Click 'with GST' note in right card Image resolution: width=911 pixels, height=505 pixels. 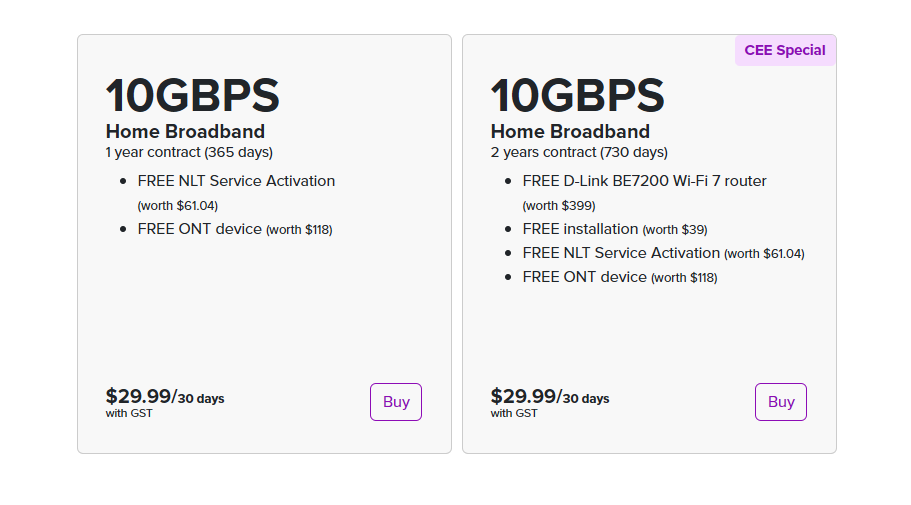(514, 414)
